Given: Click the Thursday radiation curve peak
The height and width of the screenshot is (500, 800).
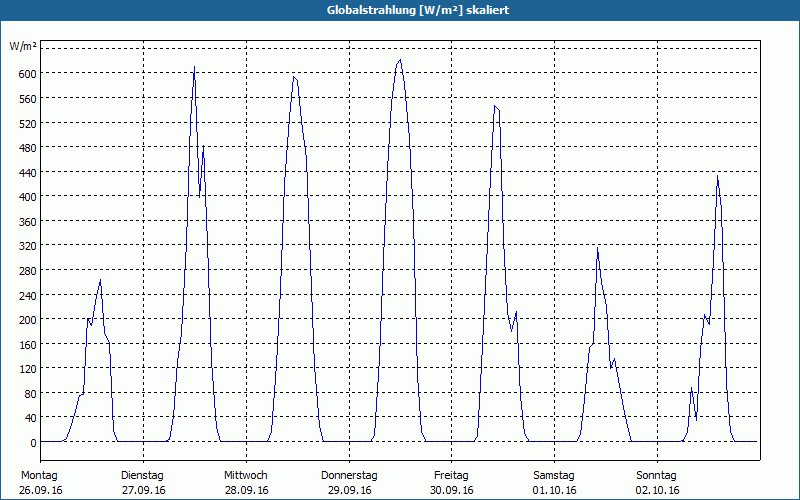Looking at the screenshot, I should coord(400,60).
